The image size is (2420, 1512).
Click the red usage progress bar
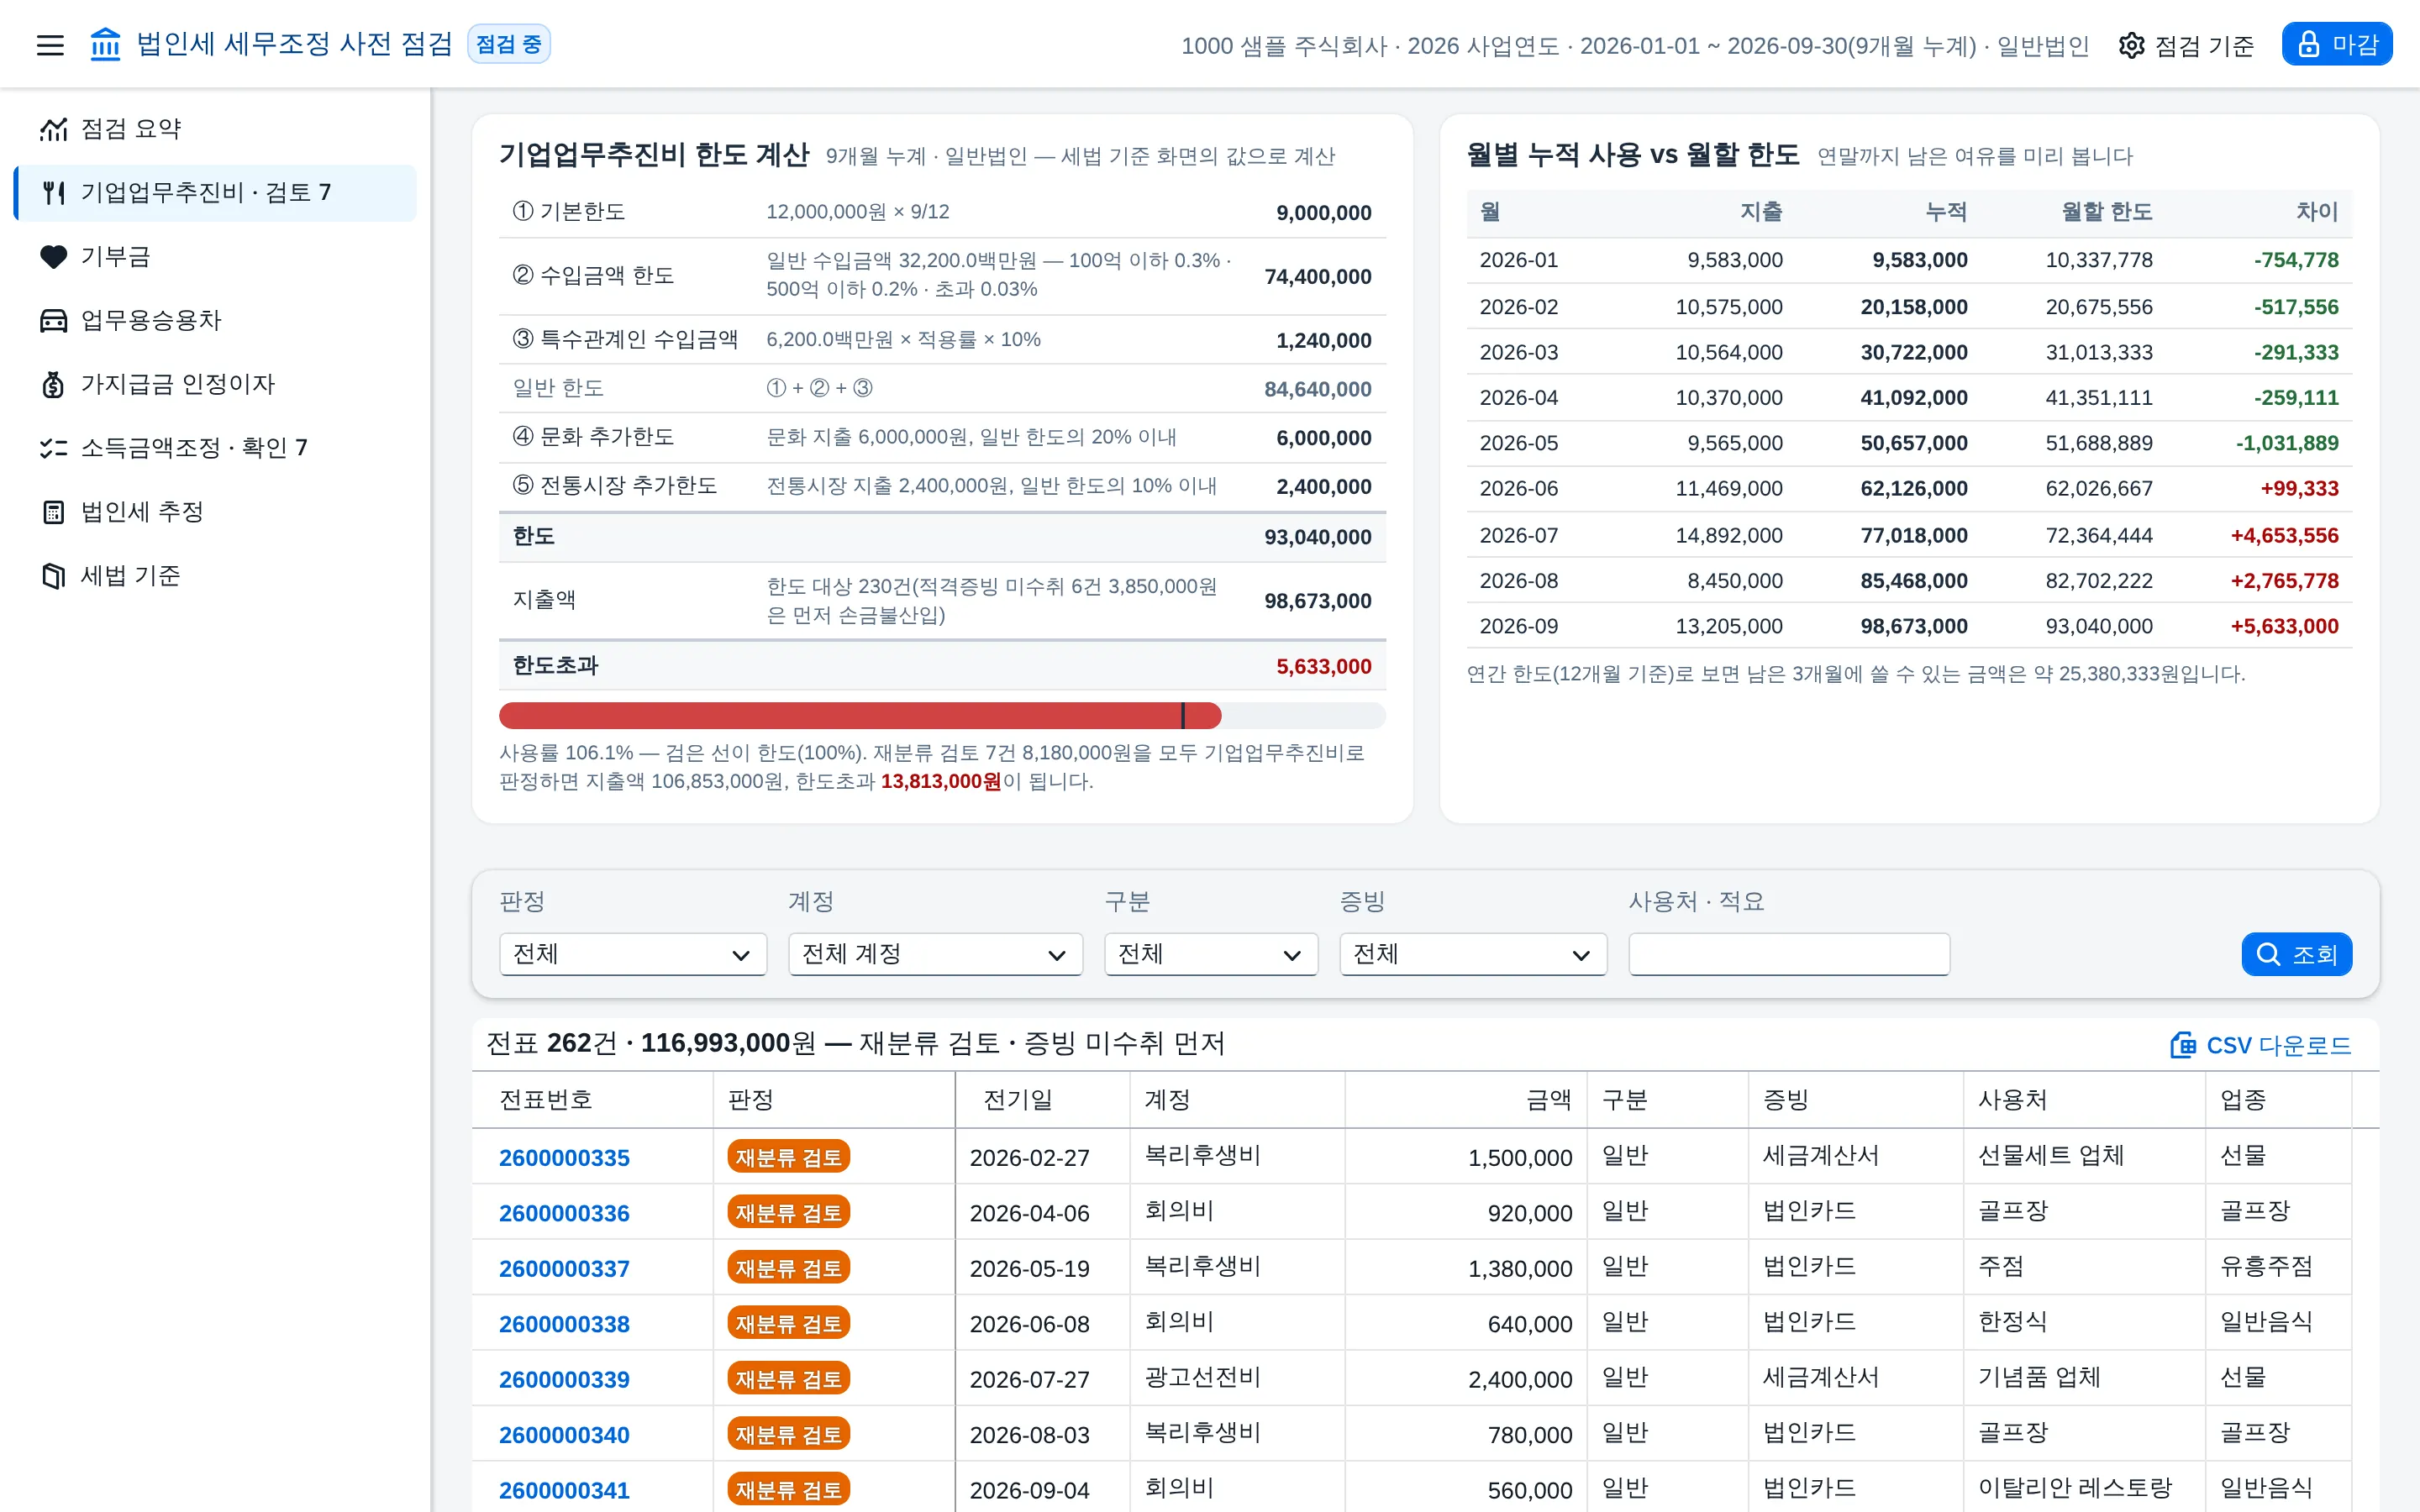(860, 715)
